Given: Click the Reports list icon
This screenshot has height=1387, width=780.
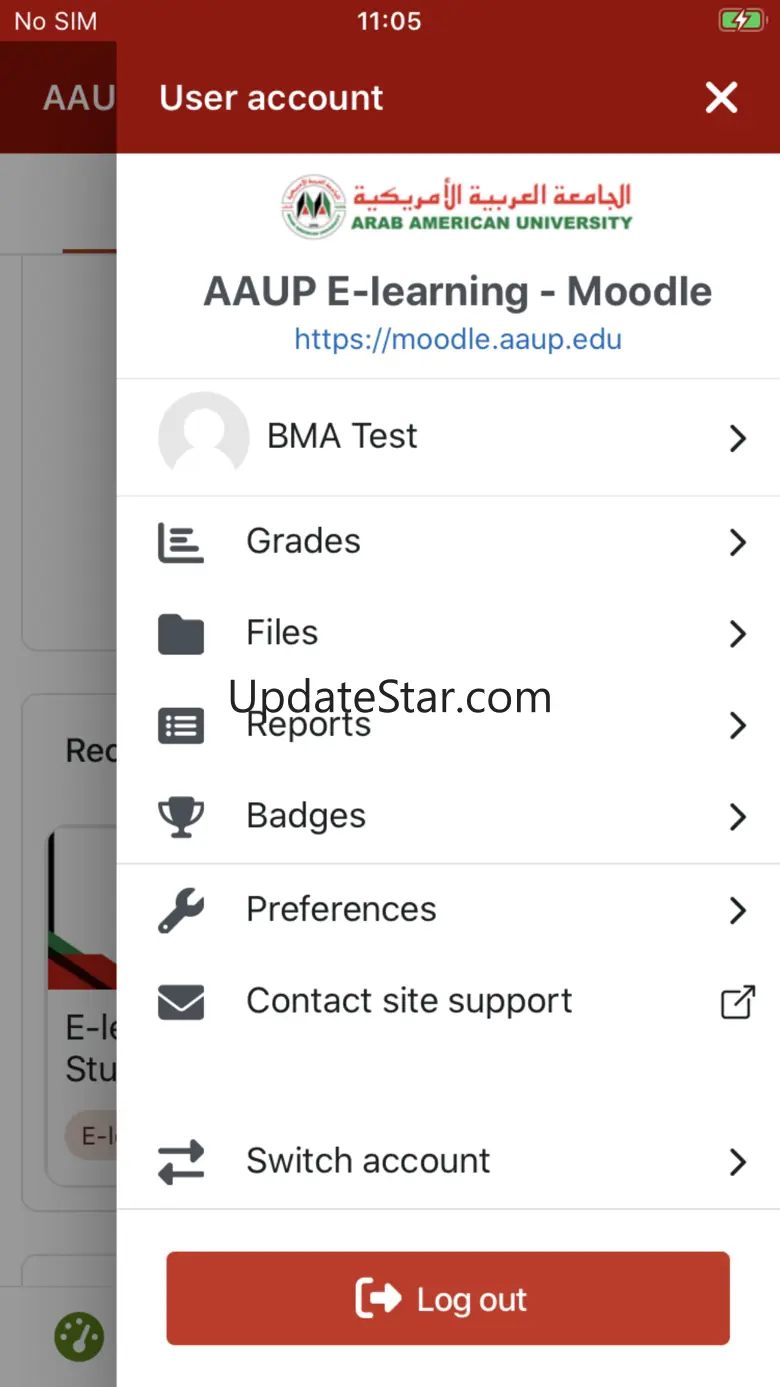Looking at the screenshot, I should click(x=181, y=726).
